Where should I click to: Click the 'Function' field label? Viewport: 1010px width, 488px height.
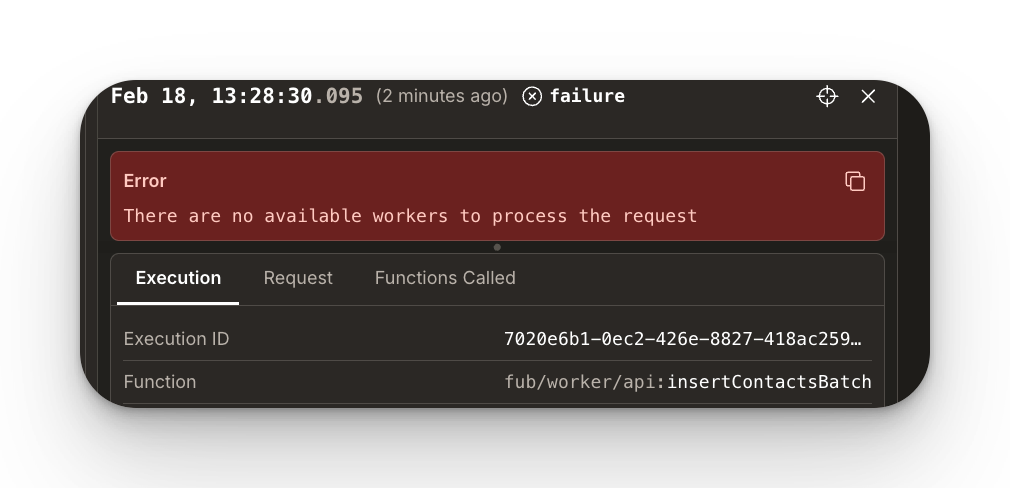click(x=160, y=382)
